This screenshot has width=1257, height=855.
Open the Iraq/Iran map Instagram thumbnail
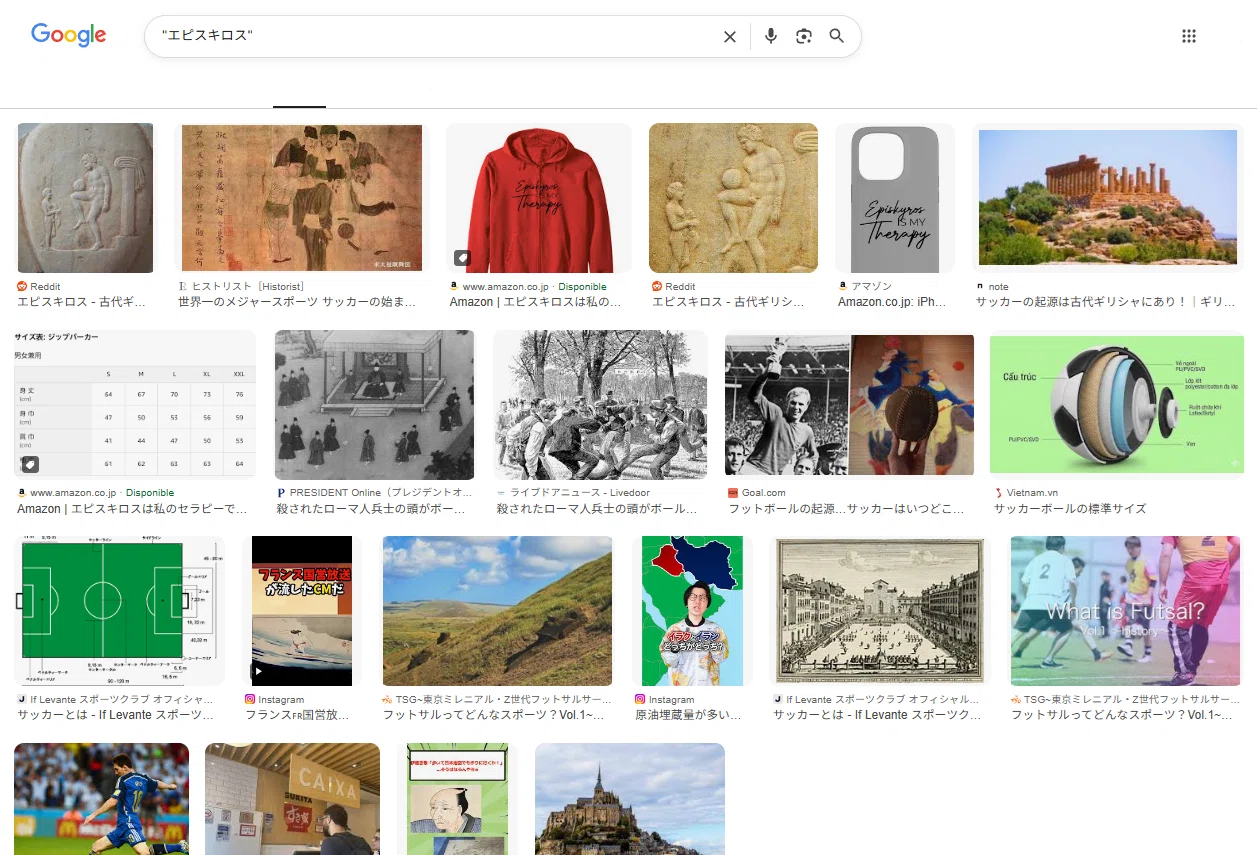(x=692, y=611)
